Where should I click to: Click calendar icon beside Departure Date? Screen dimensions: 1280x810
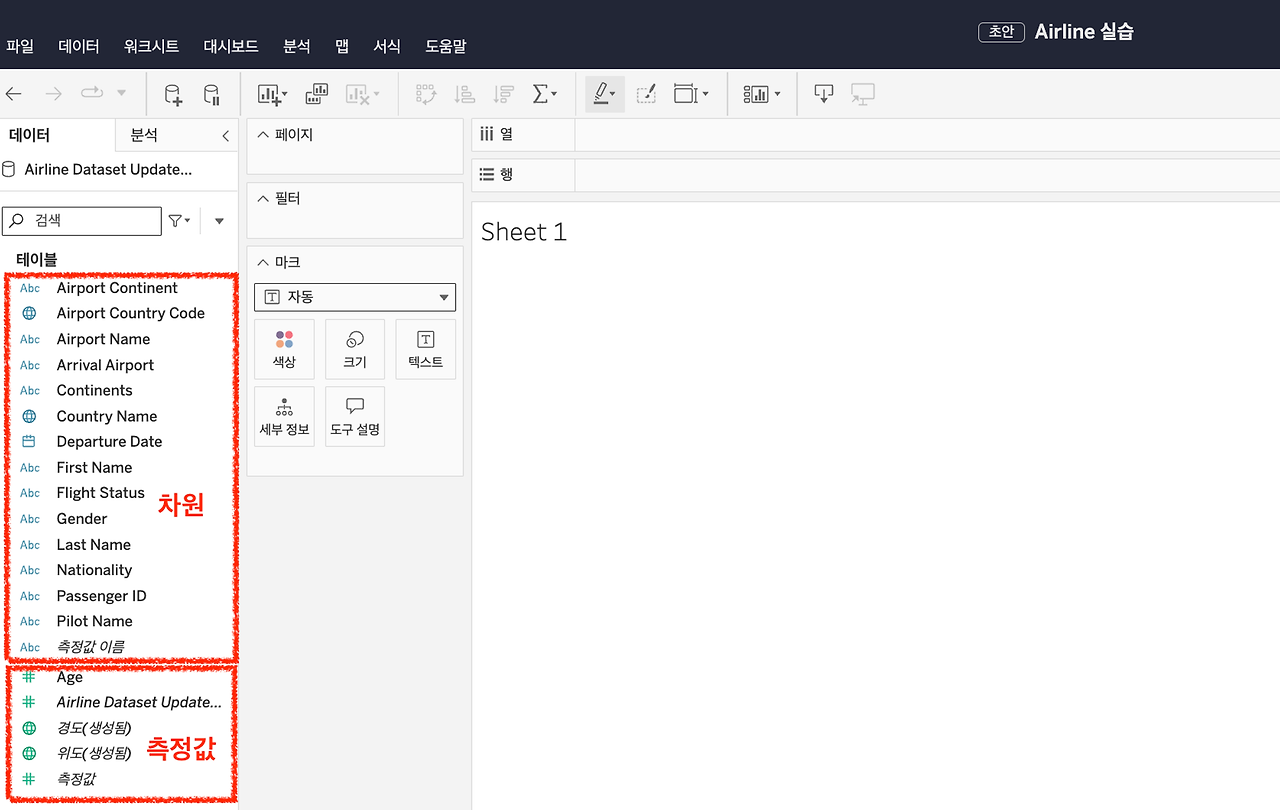[x=29, y=441]
